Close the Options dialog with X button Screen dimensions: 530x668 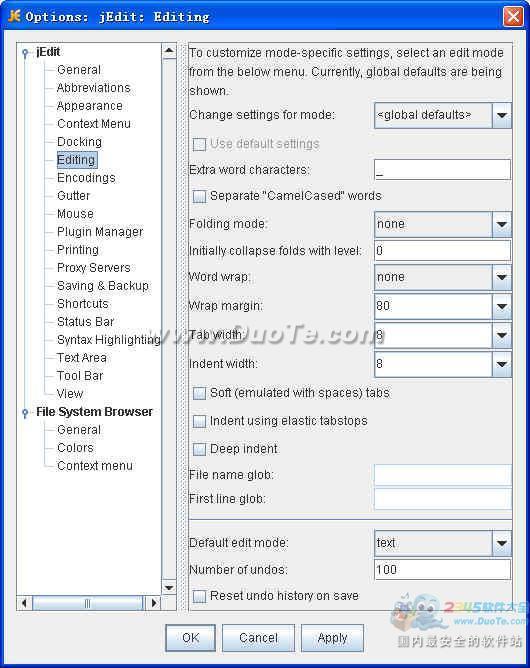click(x=513, y=17)
